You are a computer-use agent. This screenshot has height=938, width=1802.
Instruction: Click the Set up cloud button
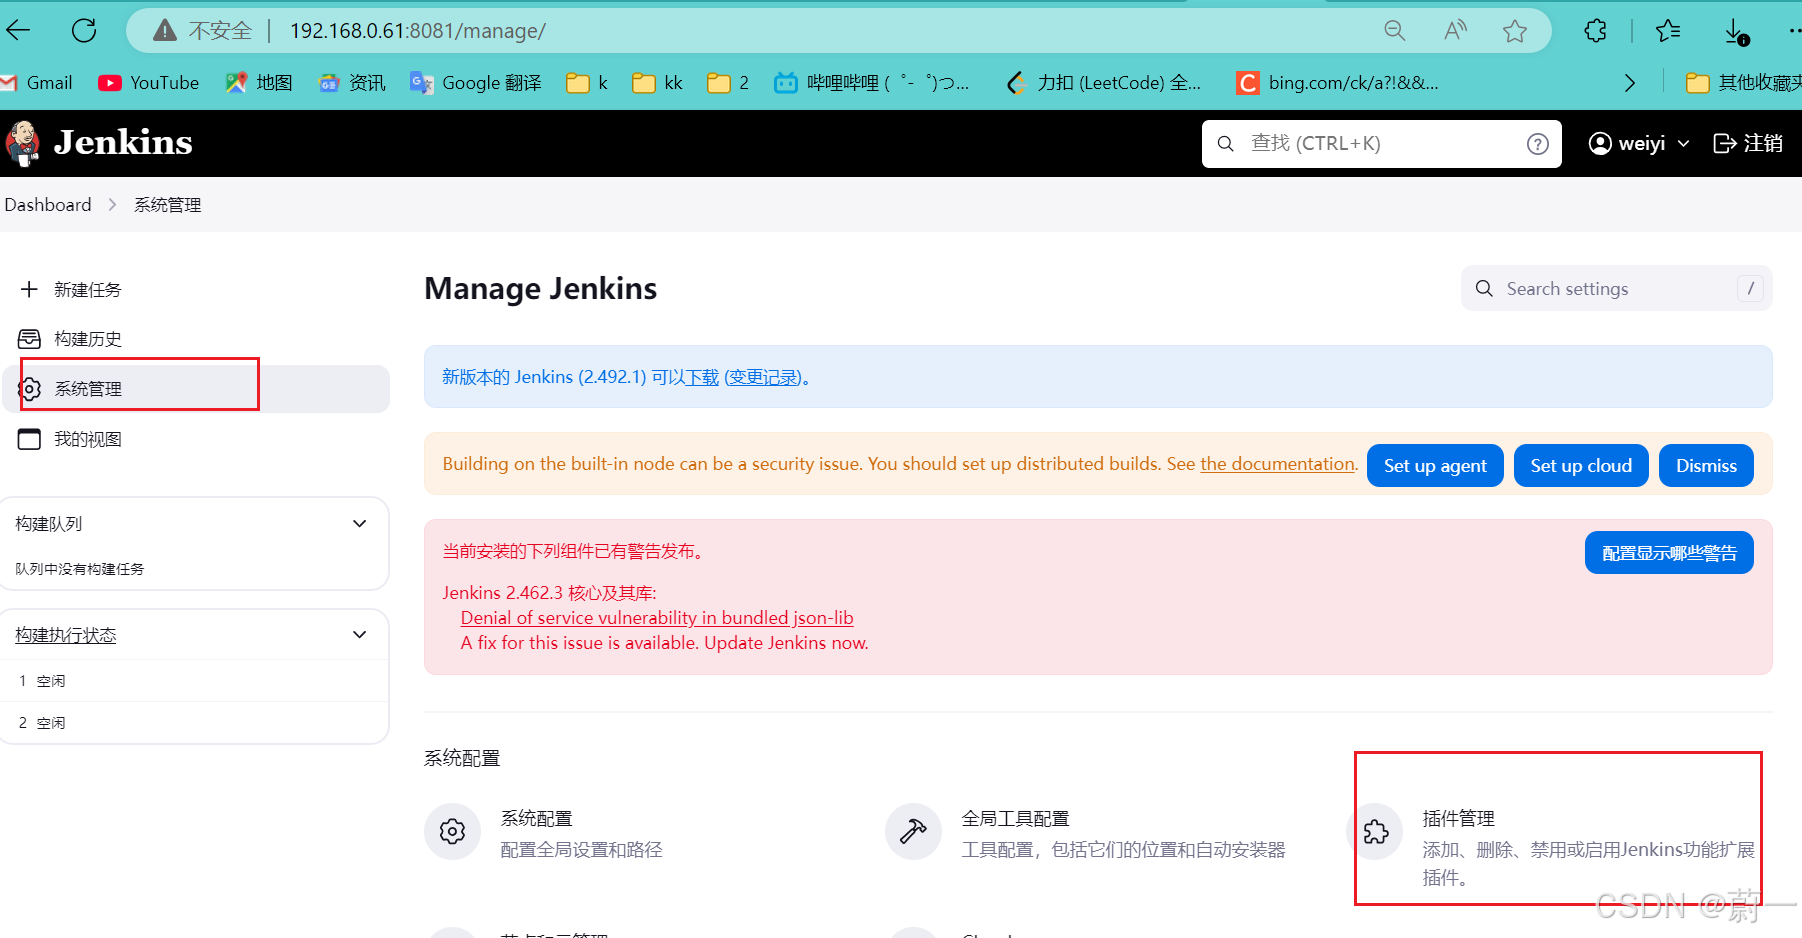1581,466
